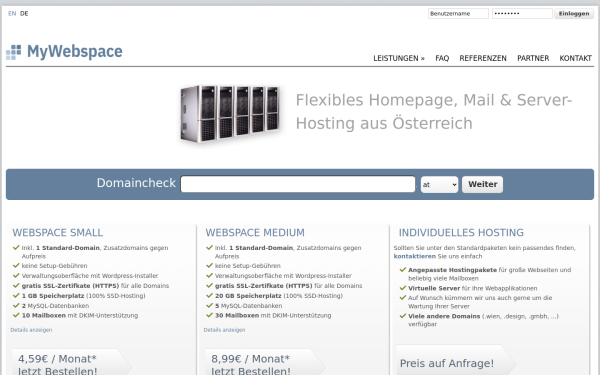Click the text 20 GB Speicherplatz (100% SSD-Hosting)

[x=279, y=296]
